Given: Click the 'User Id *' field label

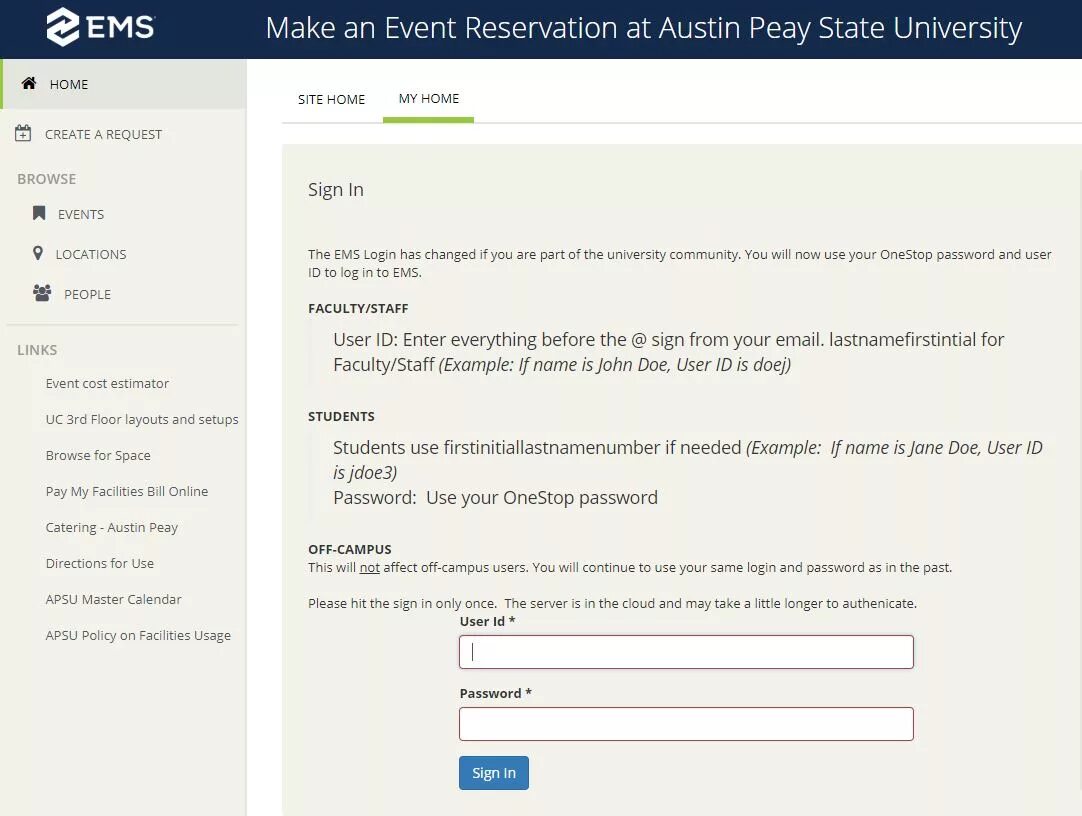Looking at the screenshot, I should tap(488, 621).
